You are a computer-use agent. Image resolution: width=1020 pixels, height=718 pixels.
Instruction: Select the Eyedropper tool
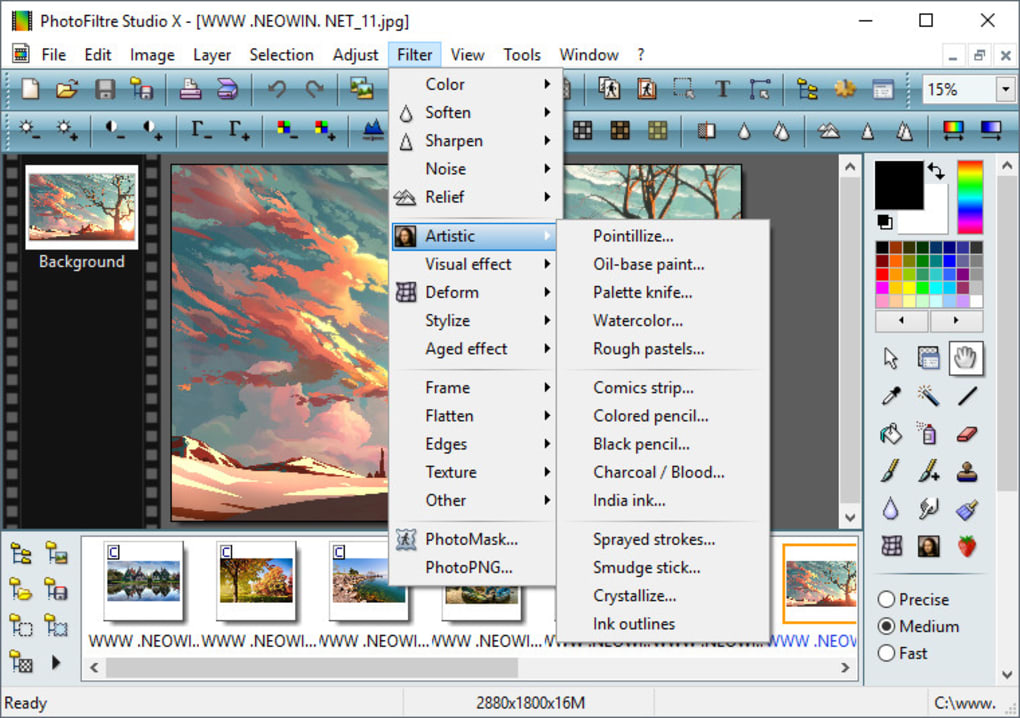tap(890, 395)
